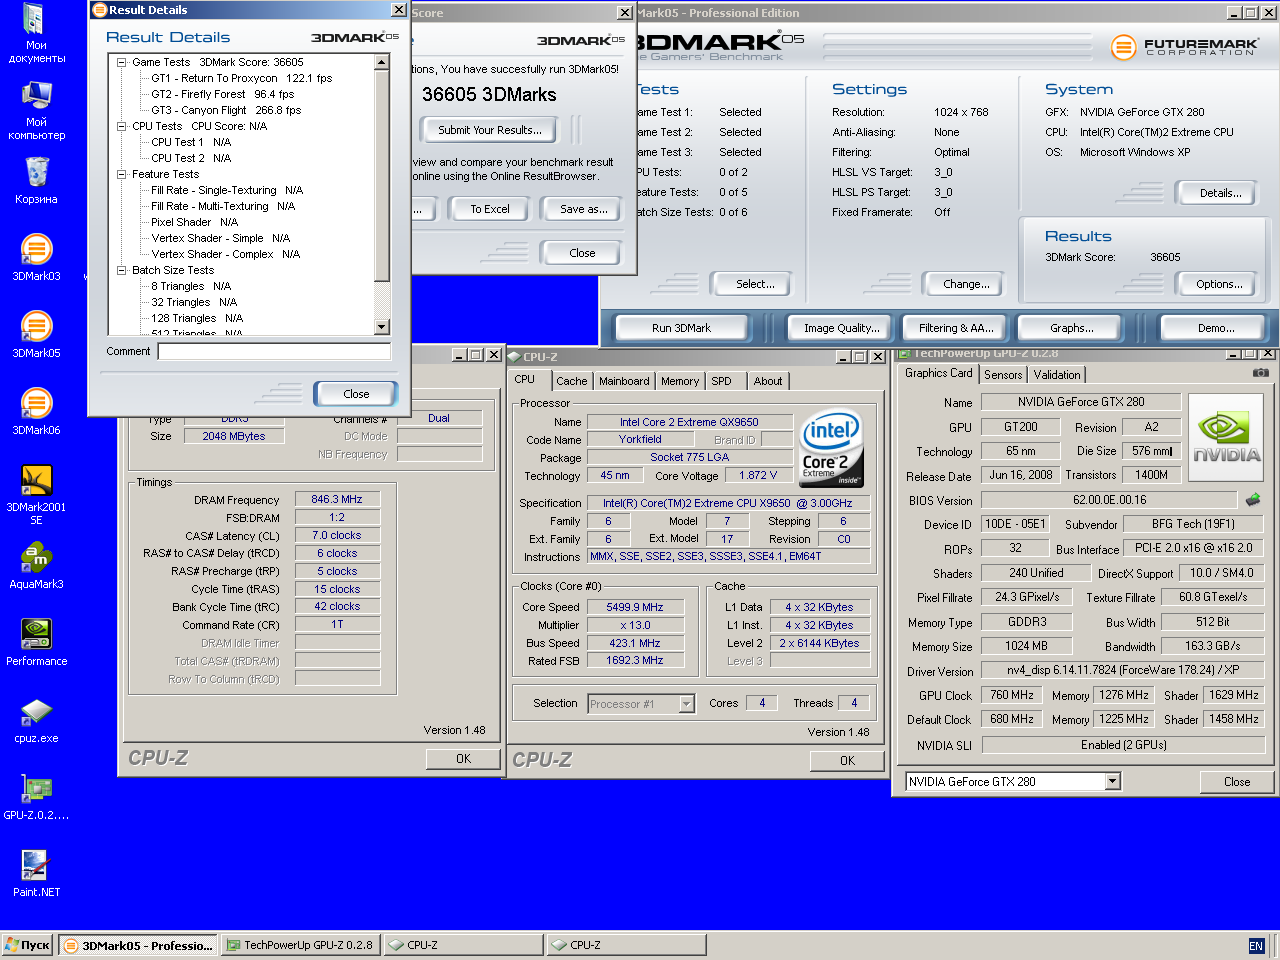Screen dimensions: 1280x960
Task: Switch to the About tab in CPU-Z
Action: pyautogui.click(x=768, y=381)
